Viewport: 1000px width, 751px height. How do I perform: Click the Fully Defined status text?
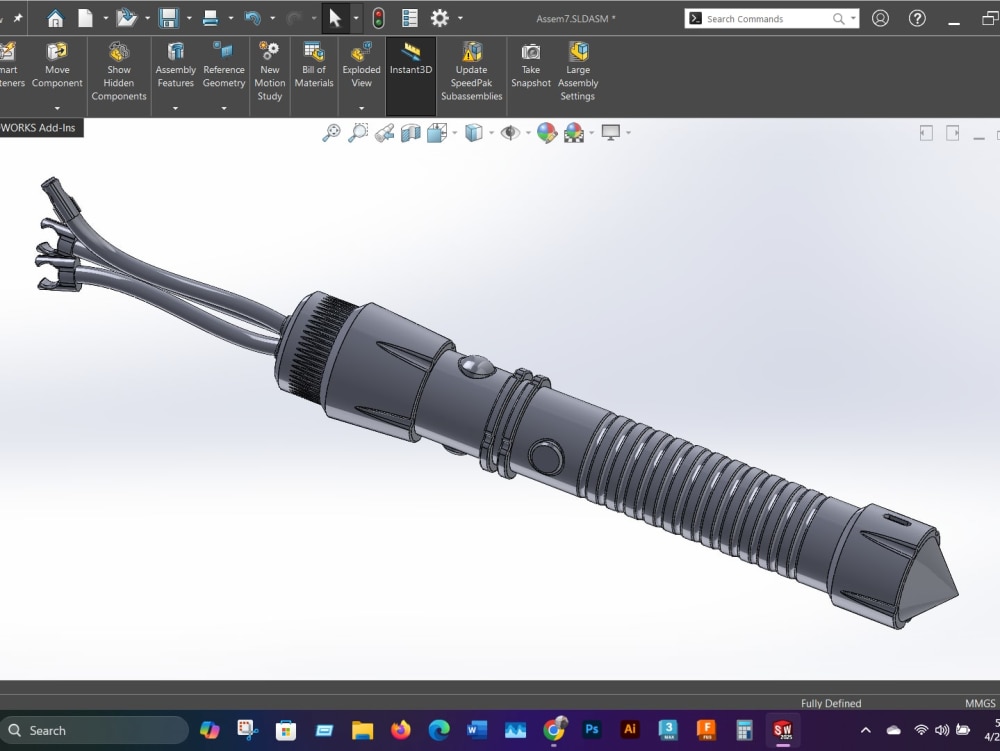click(x=831, y=703)
